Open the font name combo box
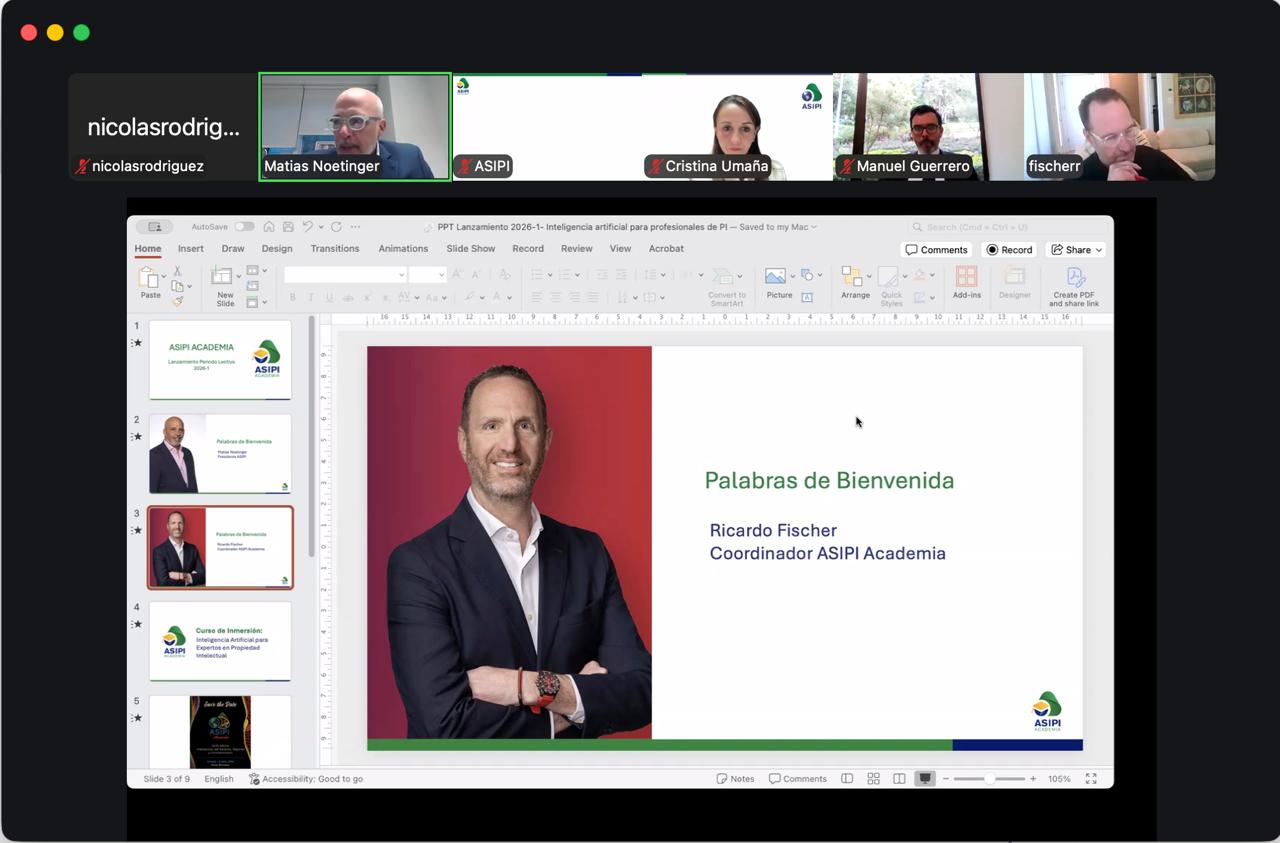Viewport: 1280px width, 843px height. [x=345, y=275]
